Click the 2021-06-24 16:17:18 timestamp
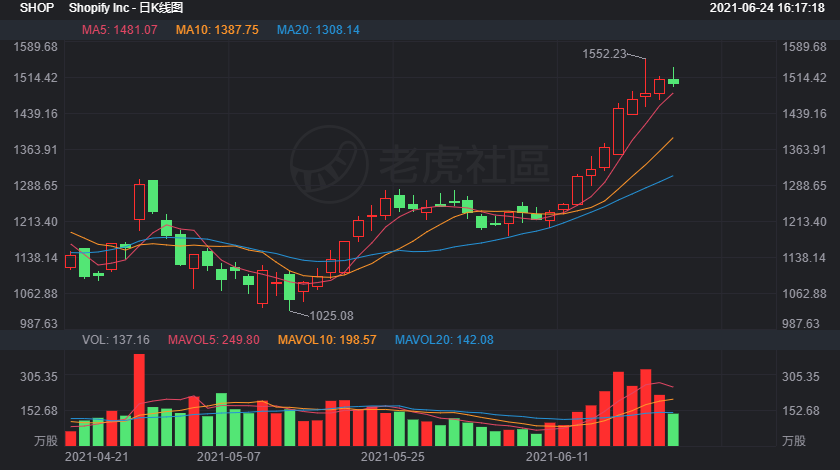Image resolution: width=840 pixels, height=470 pixels. coord(767,8)
